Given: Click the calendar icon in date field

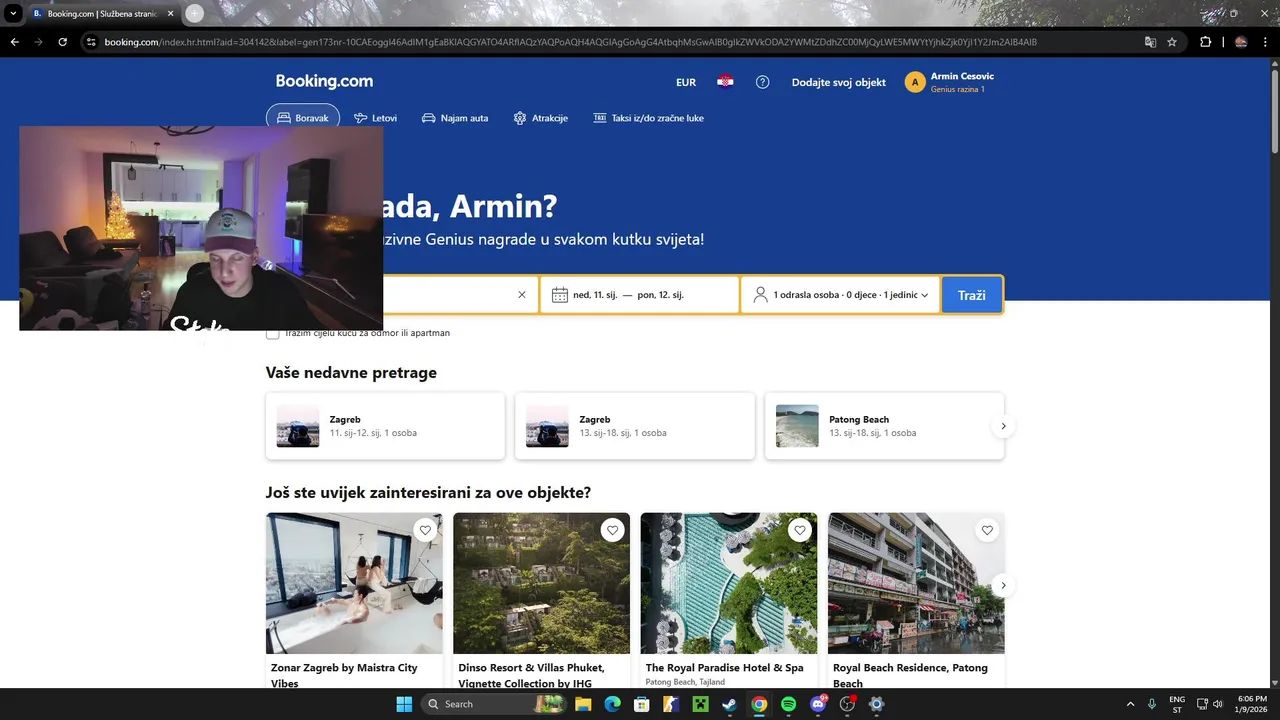Looking at the screenshot, I should click(x=560, y=295).
